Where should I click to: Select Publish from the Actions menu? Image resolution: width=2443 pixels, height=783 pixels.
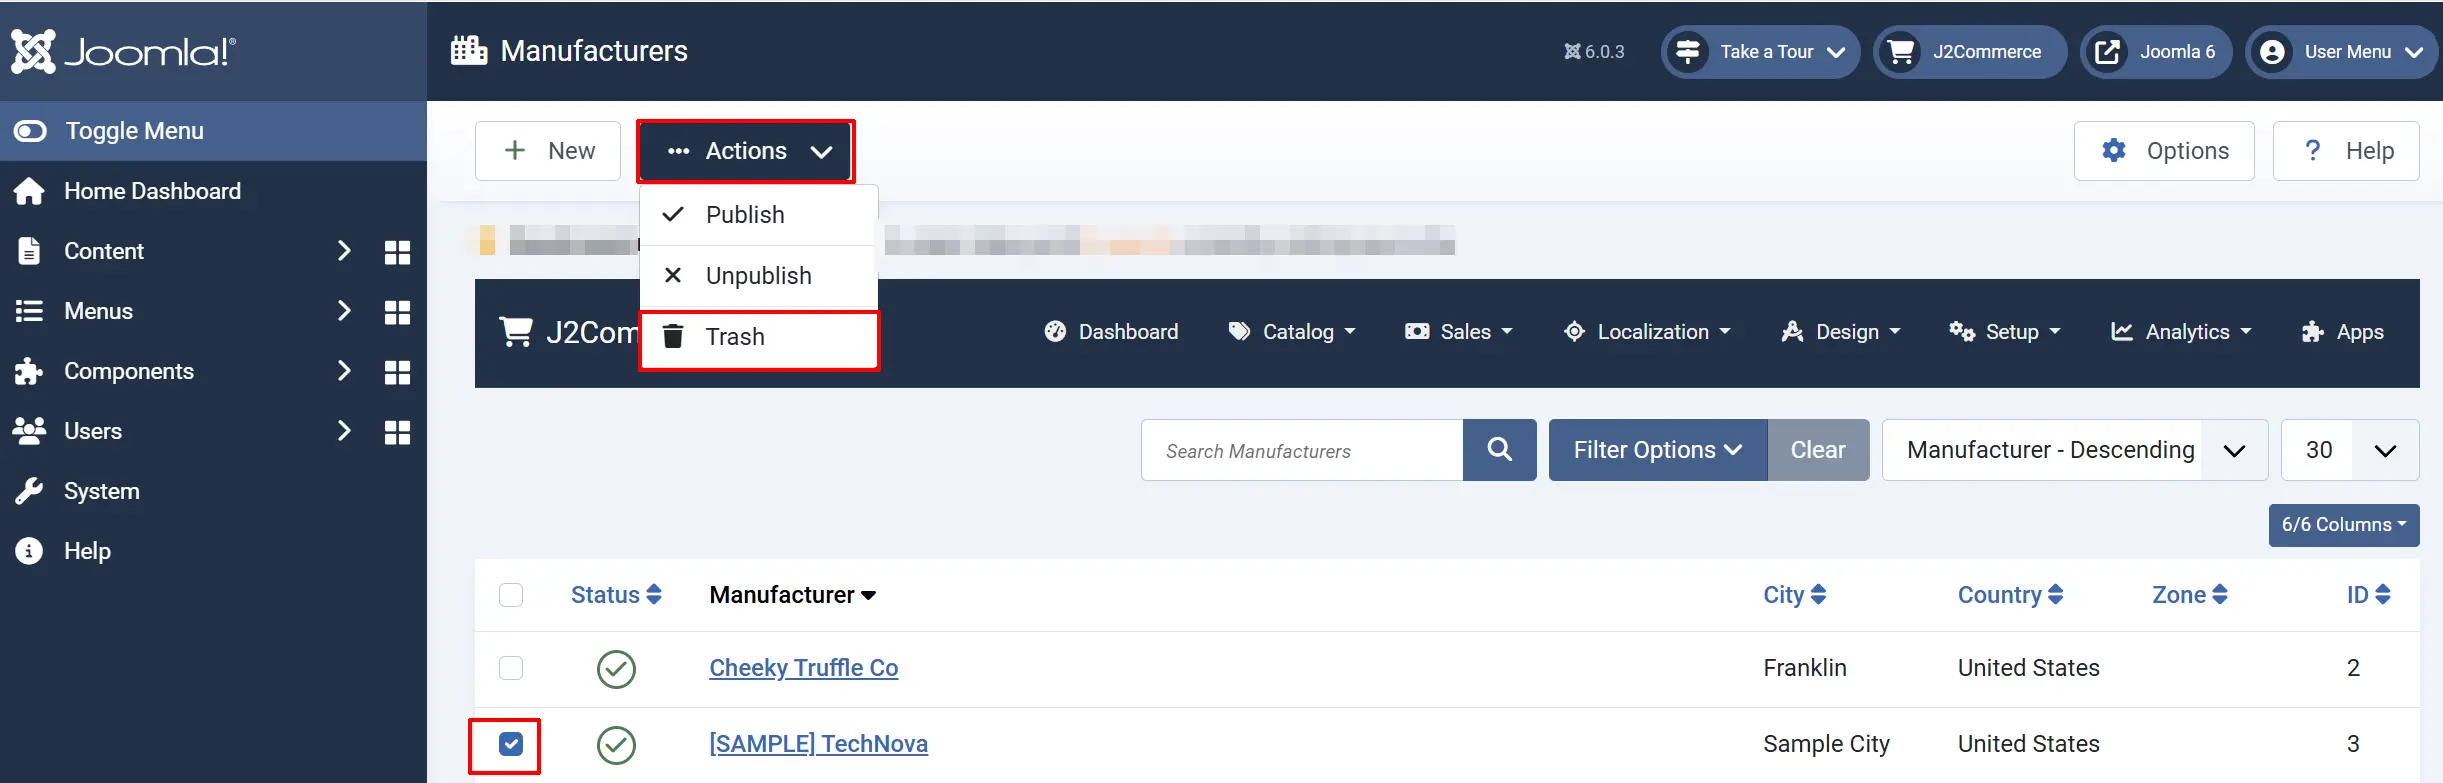coord(759,215)
